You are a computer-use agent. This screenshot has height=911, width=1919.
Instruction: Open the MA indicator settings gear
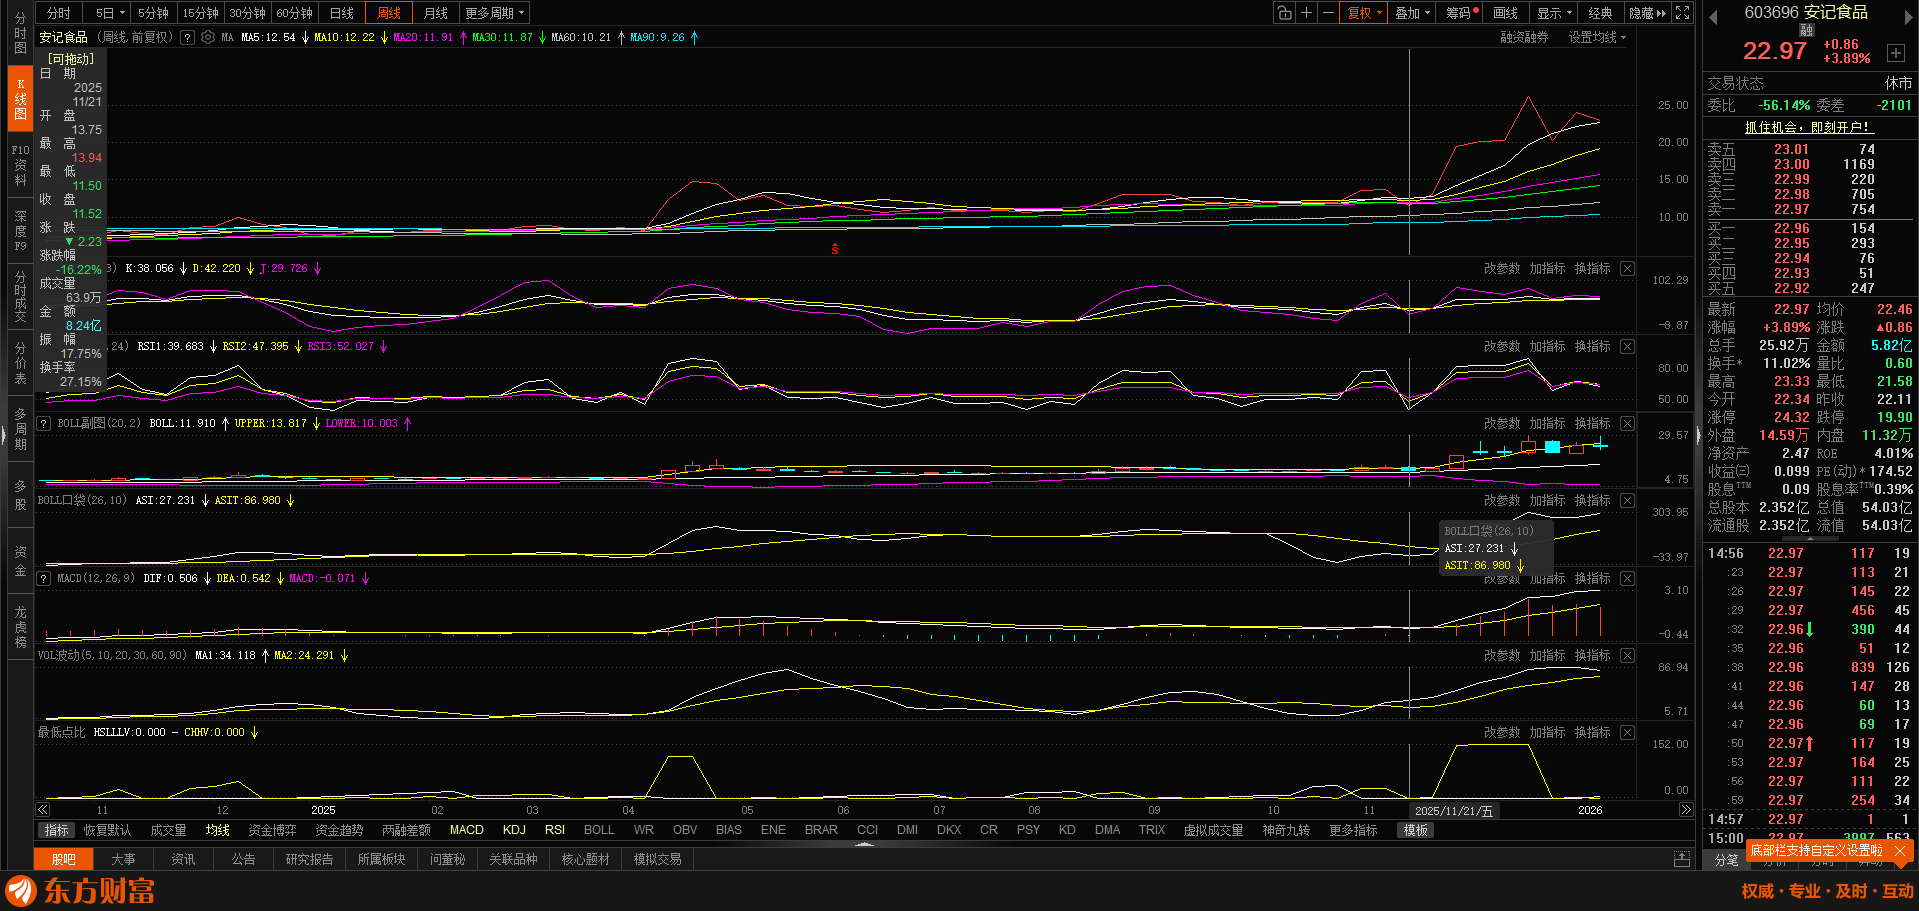point(208,37)
